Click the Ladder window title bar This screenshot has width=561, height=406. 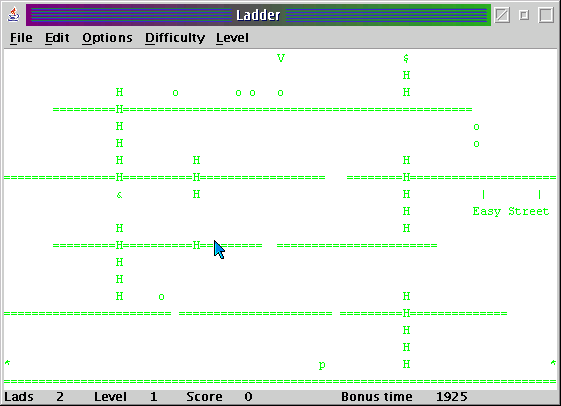[258, 15]
